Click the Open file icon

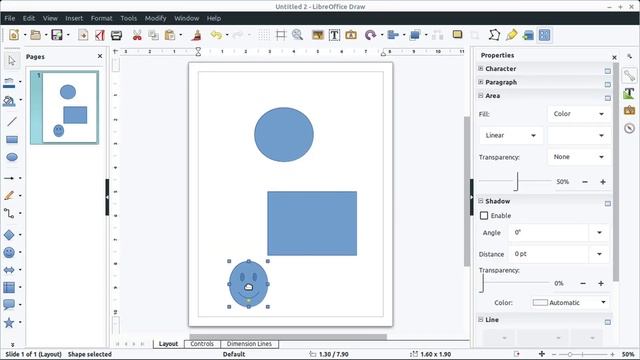pyautogui.click(x=36, y=35)
